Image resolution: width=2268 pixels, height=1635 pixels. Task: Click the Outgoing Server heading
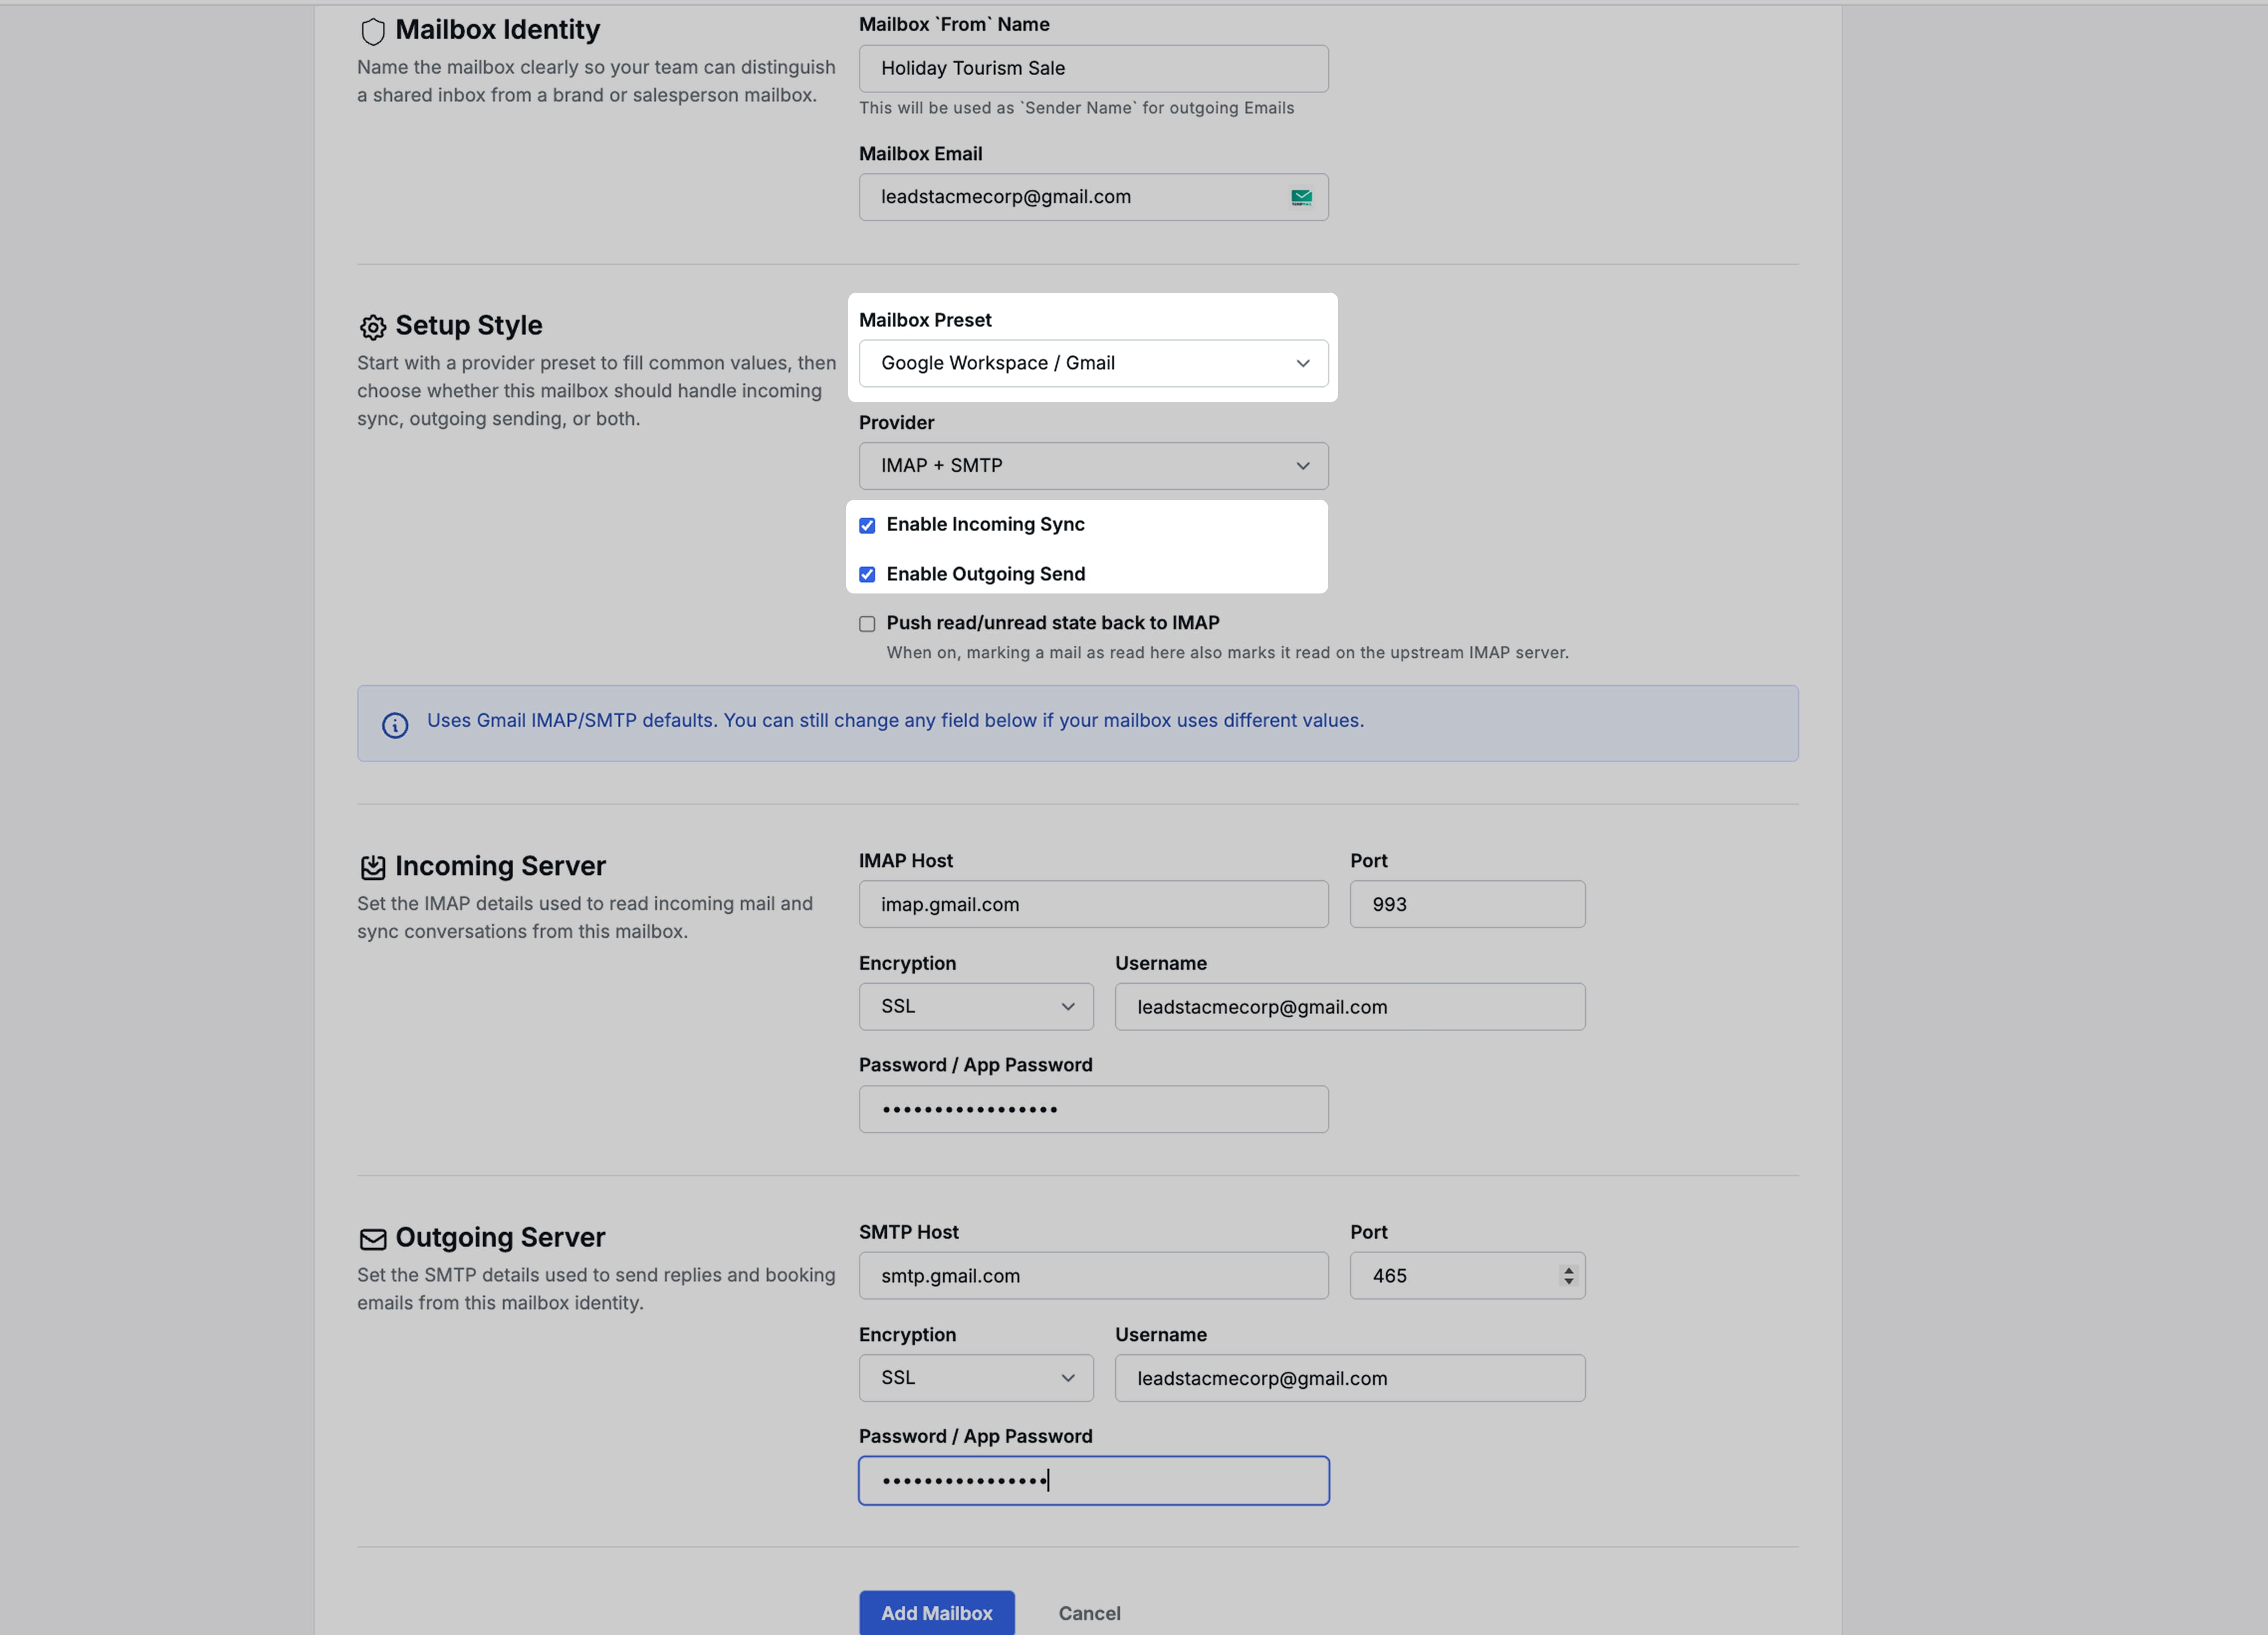coord(500,1238)
